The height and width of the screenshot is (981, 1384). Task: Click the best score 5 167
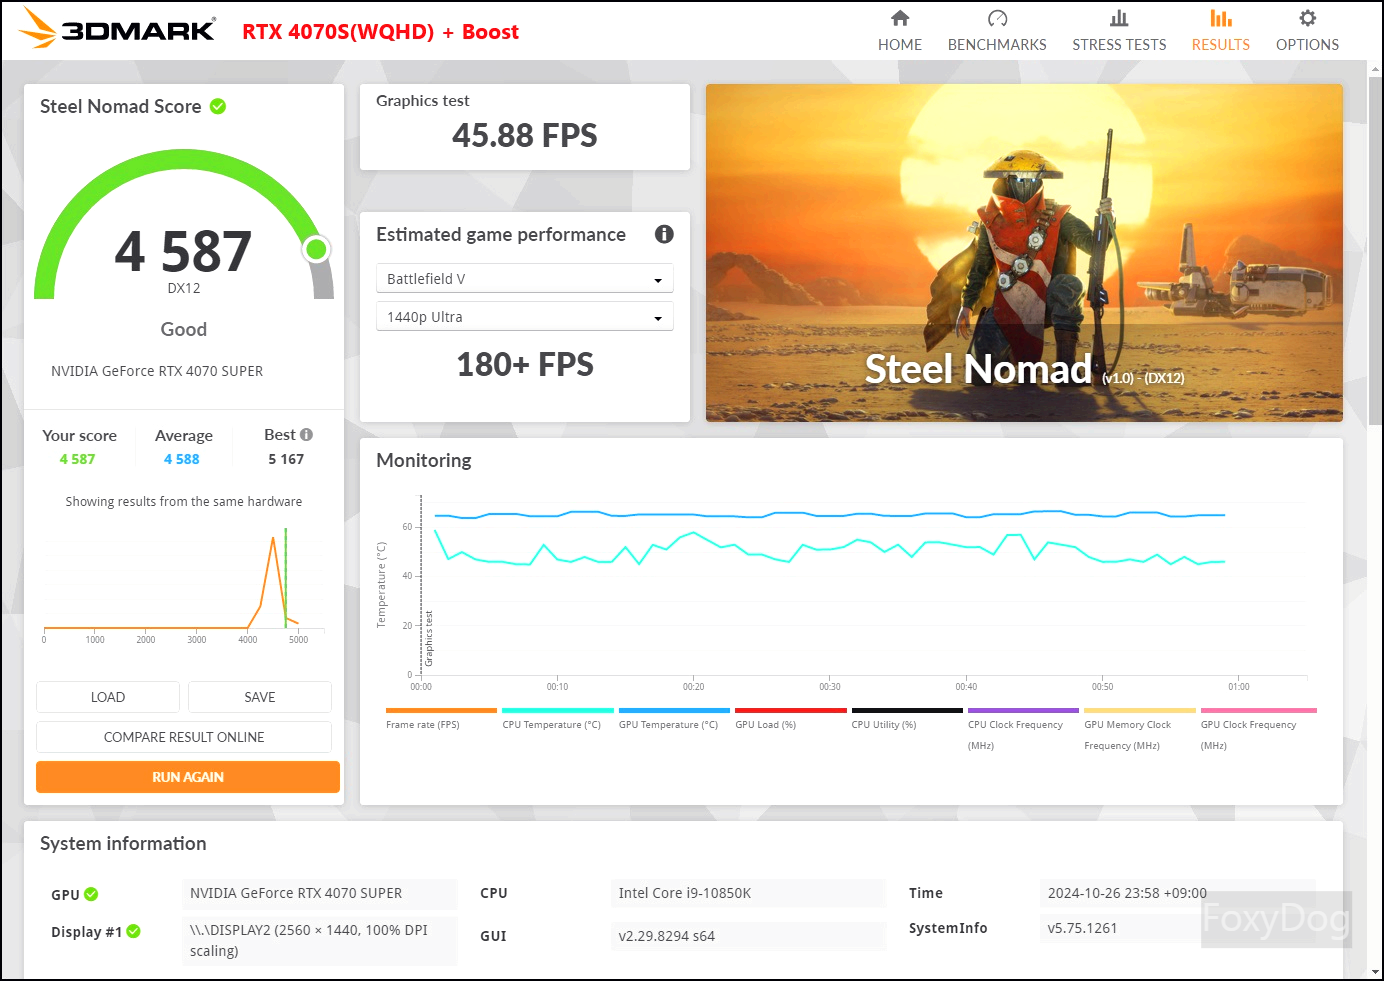click(x=286, y=459)
